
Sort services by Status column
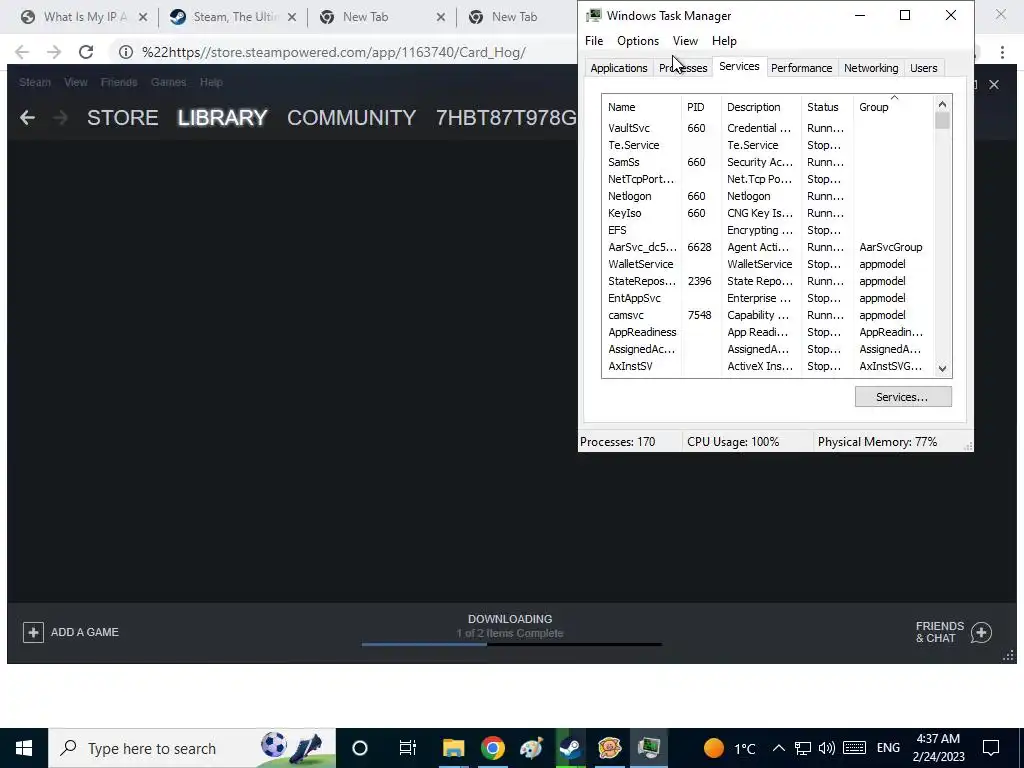tap(827, 107)
